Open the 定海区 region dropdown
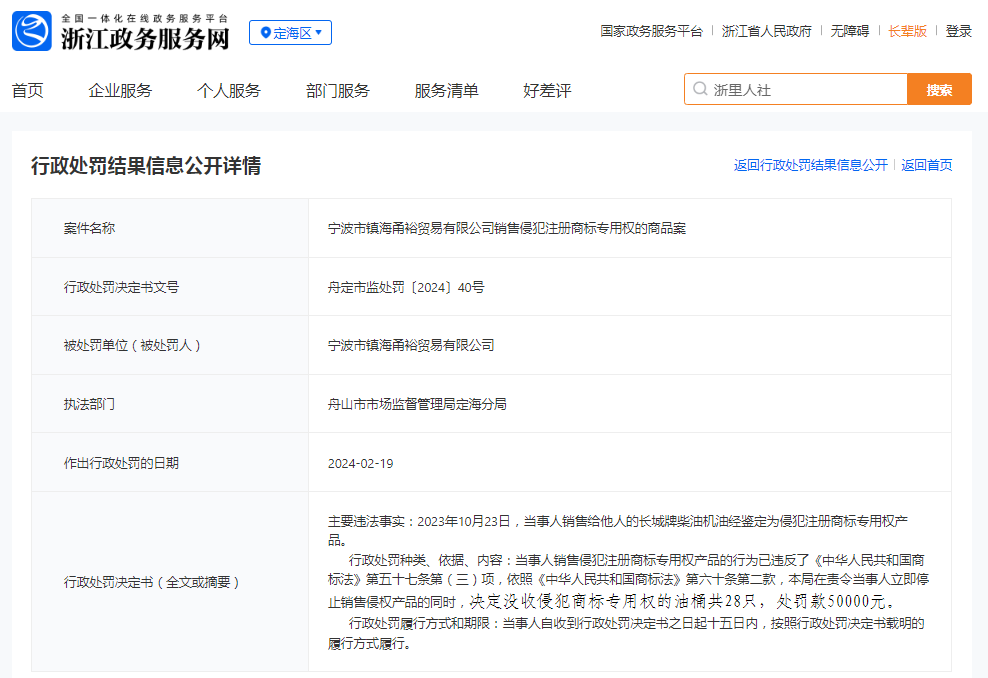Viewport: 988px width, 678px height. [290, 33]
